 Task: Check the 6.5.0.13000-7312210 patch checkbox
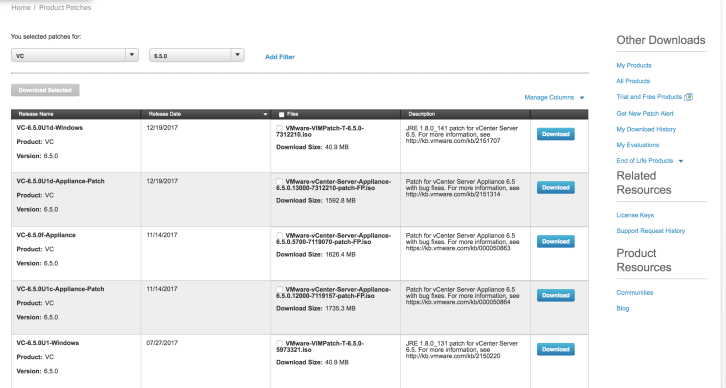(x=280, y=182)
